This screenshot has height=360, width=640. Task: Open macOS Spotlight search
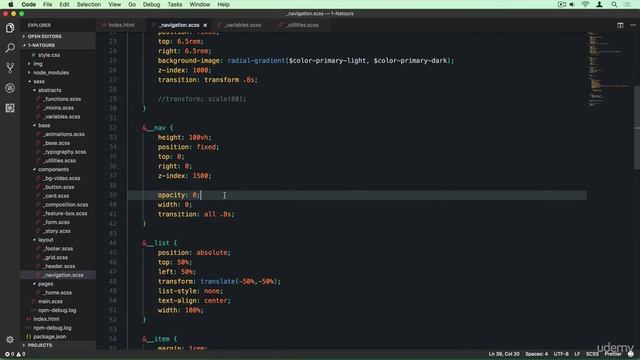(x=614, y=4)
